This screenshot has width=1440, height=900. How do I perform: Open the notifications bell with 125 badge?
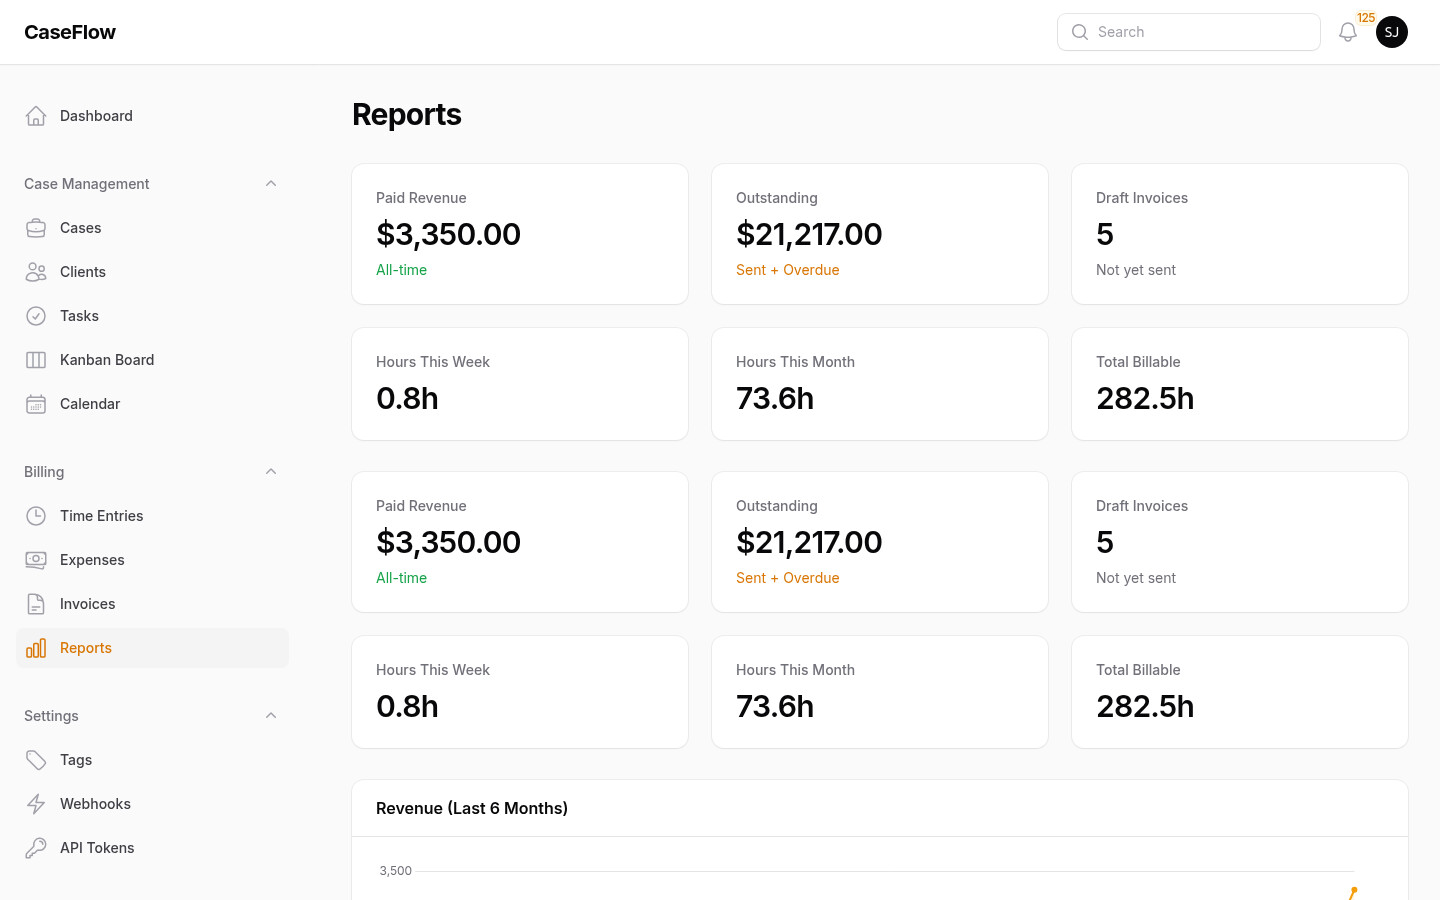[x=1347, y=31]
